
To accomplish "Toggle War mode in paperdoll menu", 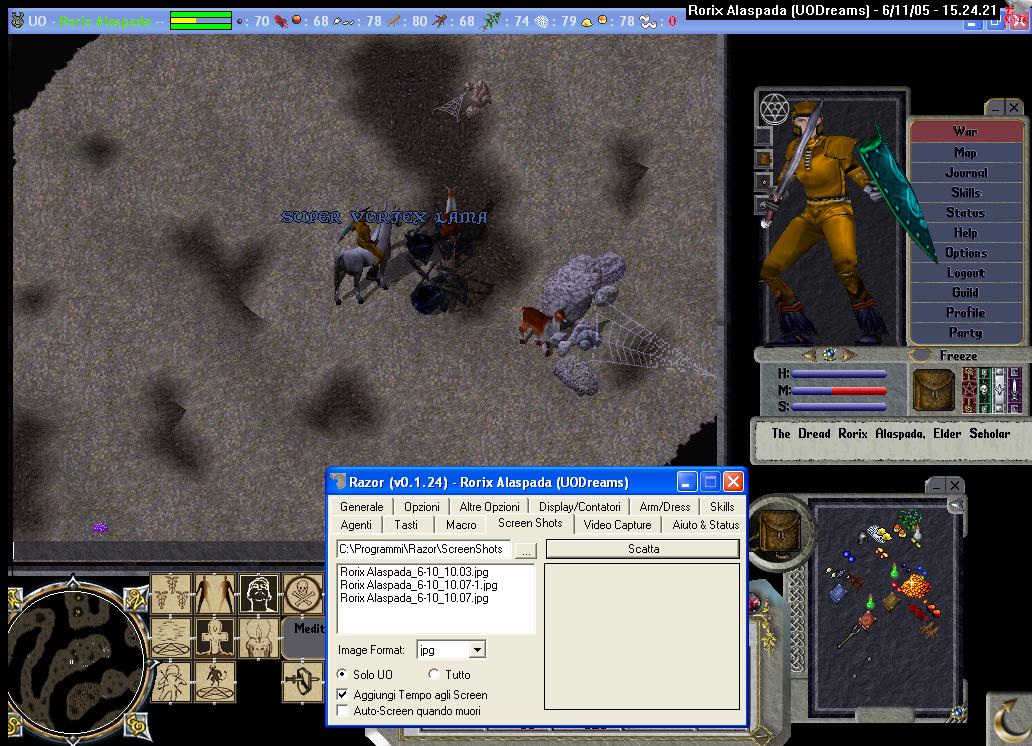I will (x=966, y=131).
